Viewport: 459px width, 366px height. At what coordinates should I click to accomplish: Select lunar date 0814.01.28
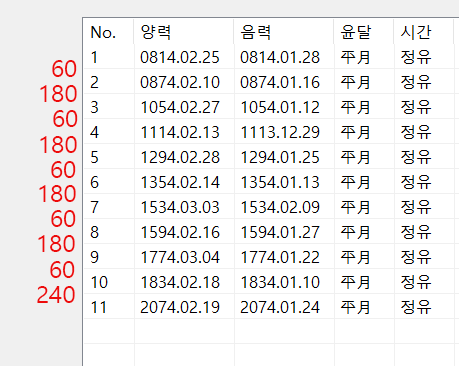[x=280, y=57]
